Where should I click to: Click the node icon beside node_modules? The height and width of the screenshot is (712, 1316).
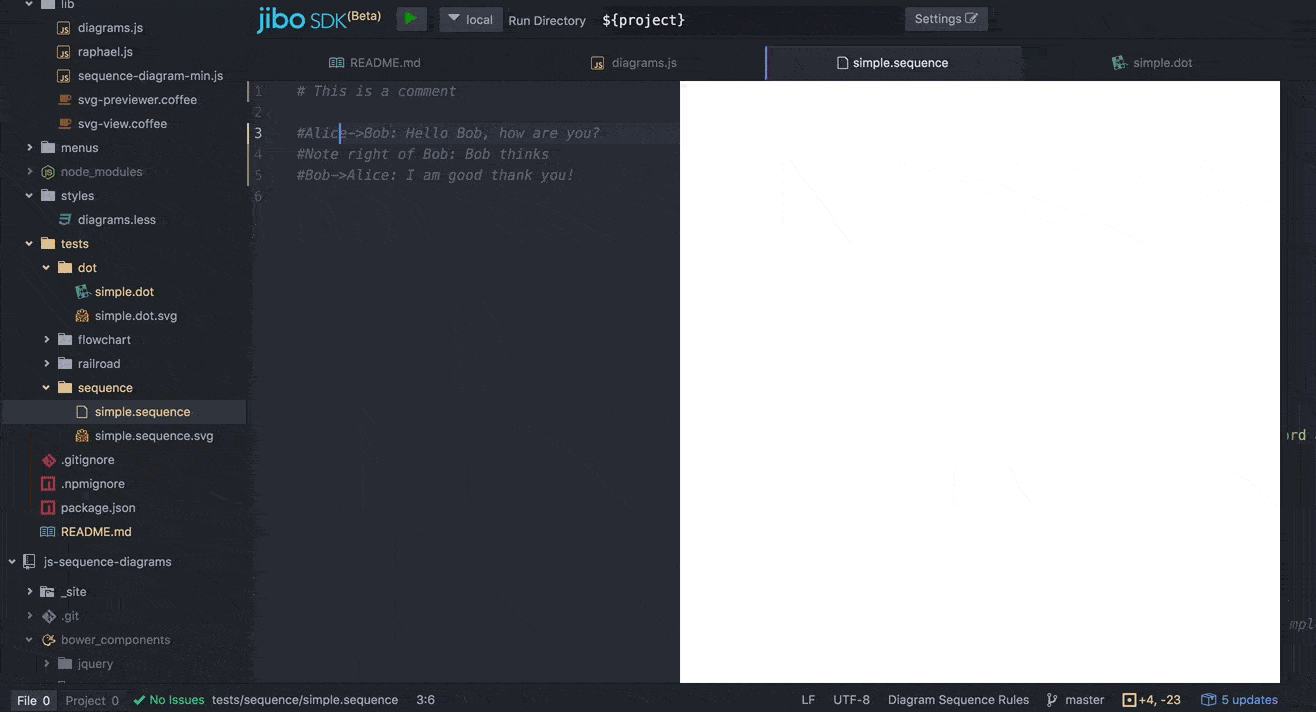pyautogui.click(x=47, y=172)
